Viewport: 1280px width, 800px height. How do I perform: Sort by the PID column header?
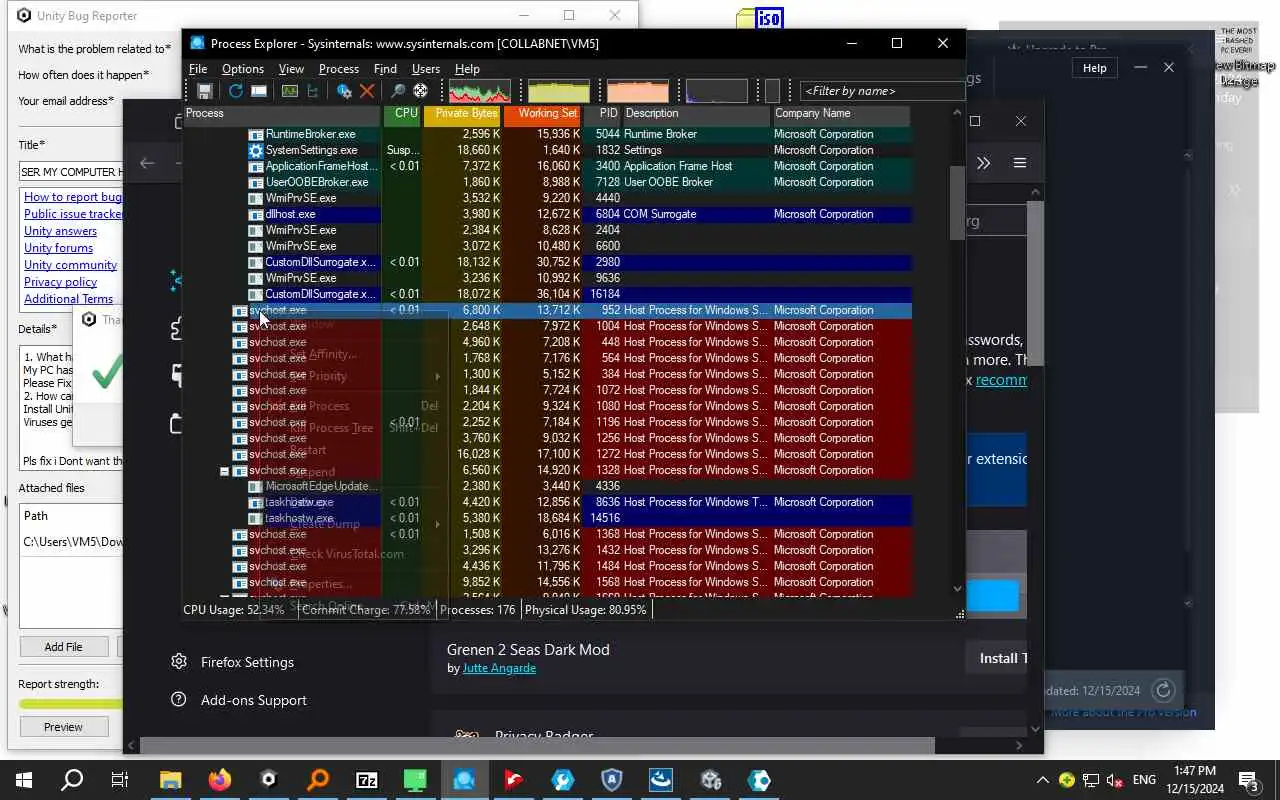pyautogui.click(x=604, y=114)
